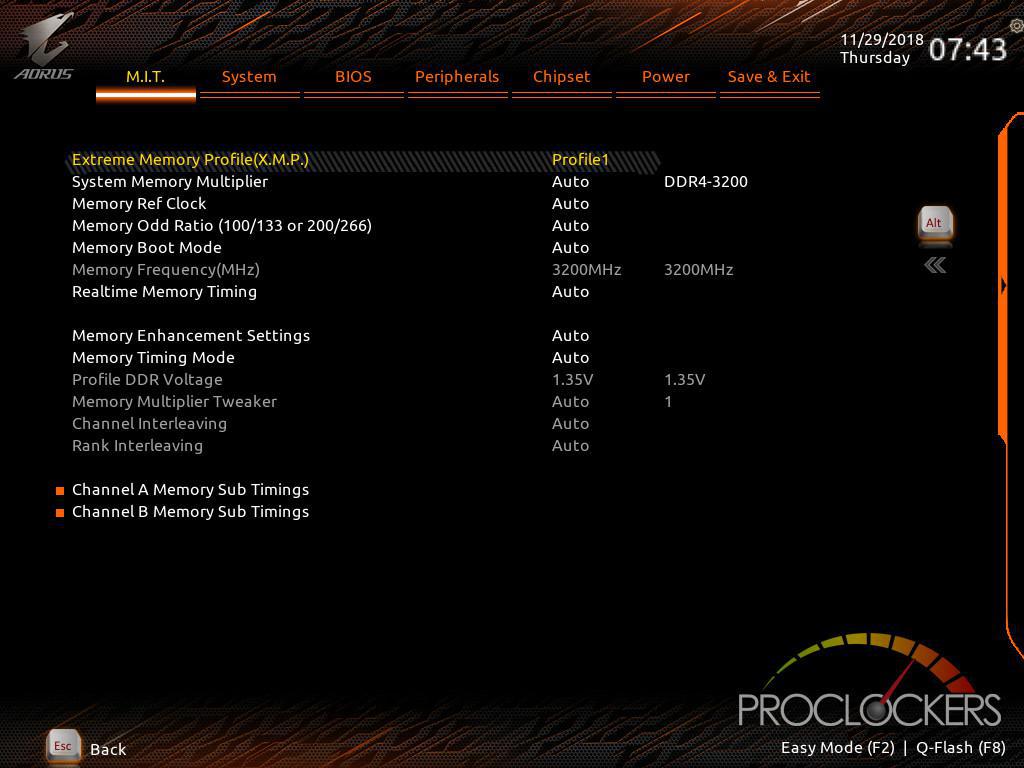Select the Memory Ref Clock label
1024x768 pixels.
pyautogui.click(x=139, y=204)
